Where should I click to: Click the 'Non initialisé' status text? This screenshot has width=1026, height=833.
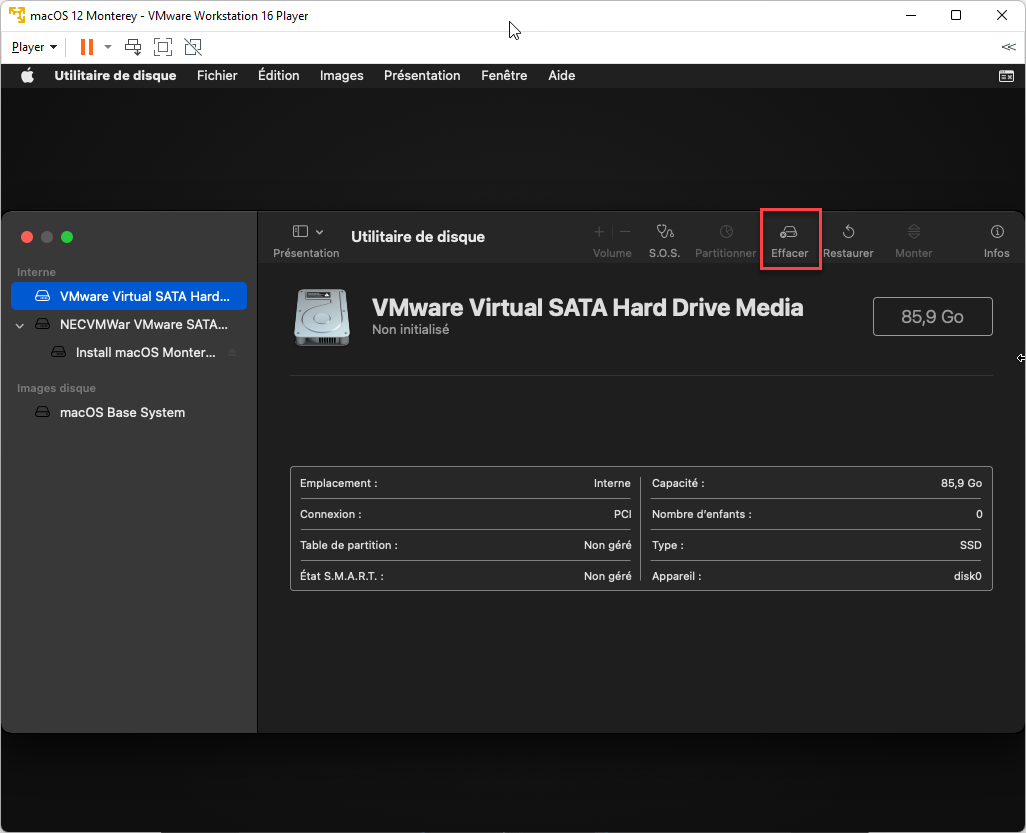point(410,330)
